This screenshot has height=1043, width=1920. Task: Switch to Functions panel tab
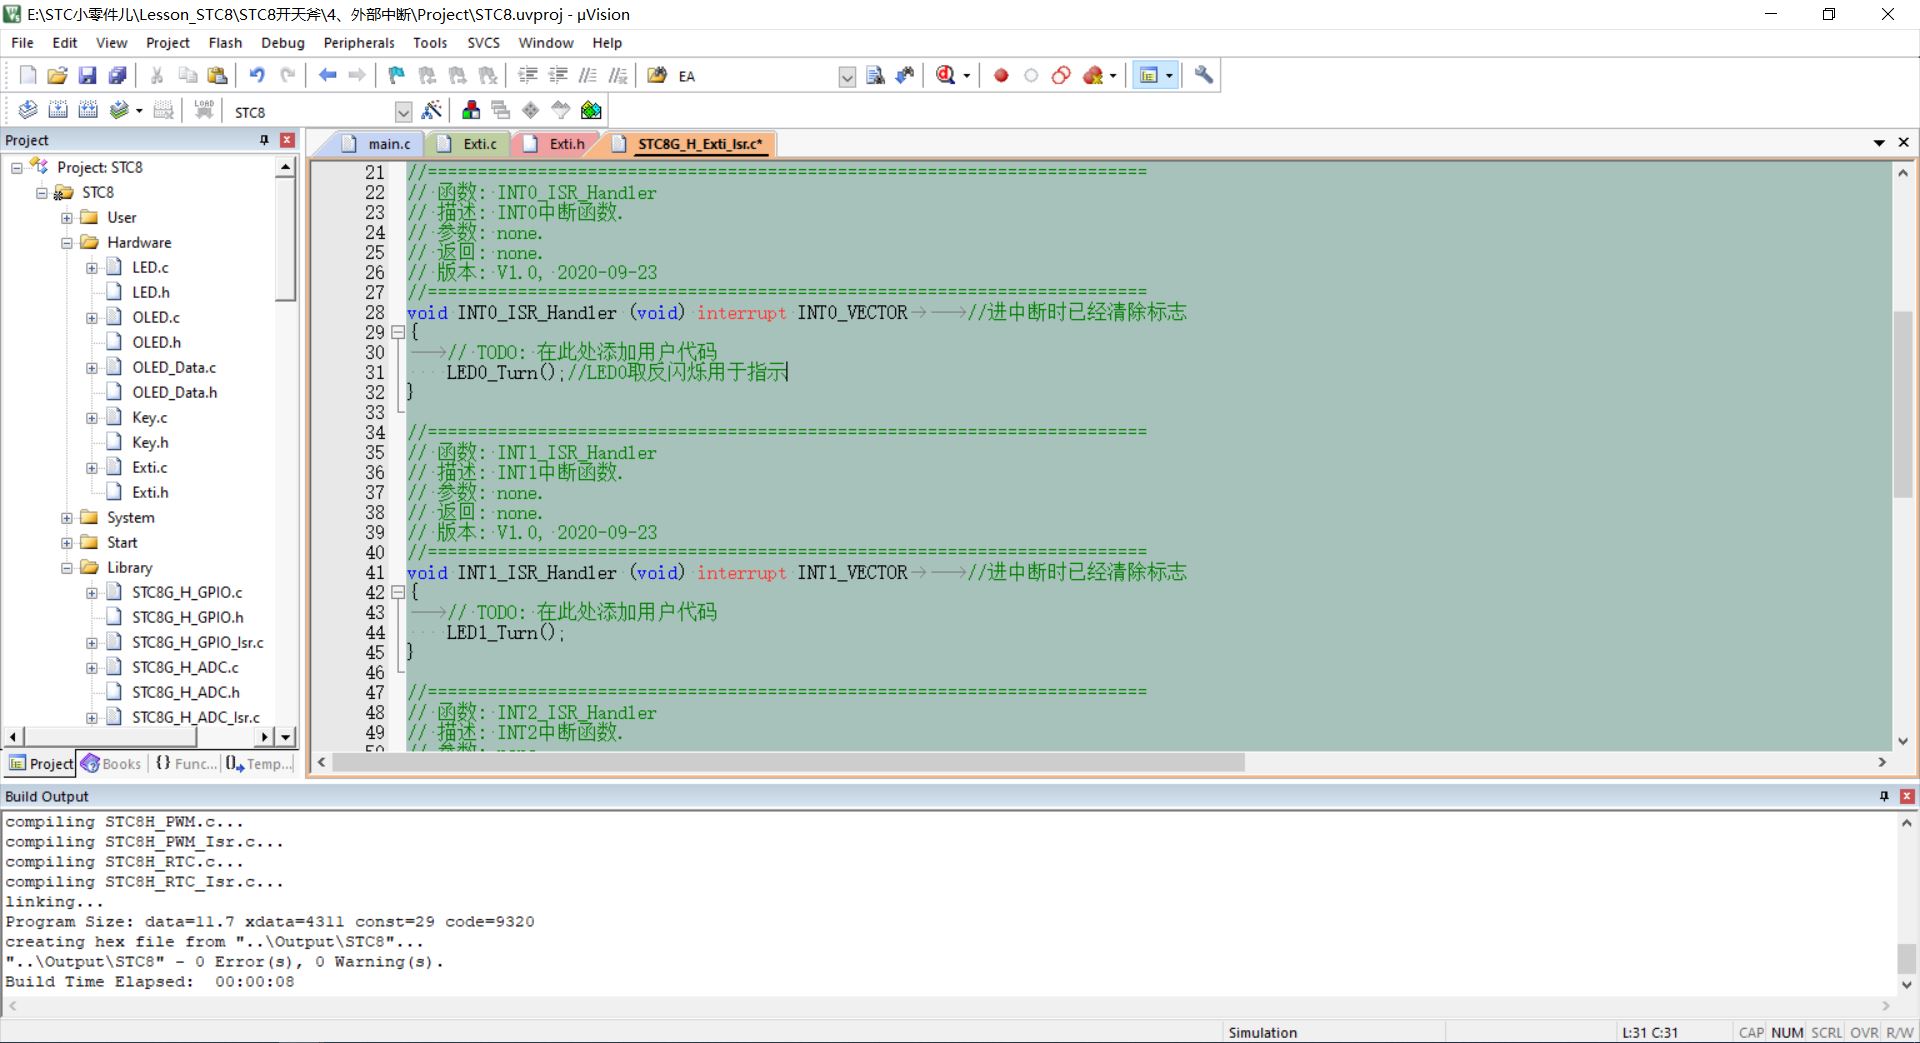coord(186,764)
